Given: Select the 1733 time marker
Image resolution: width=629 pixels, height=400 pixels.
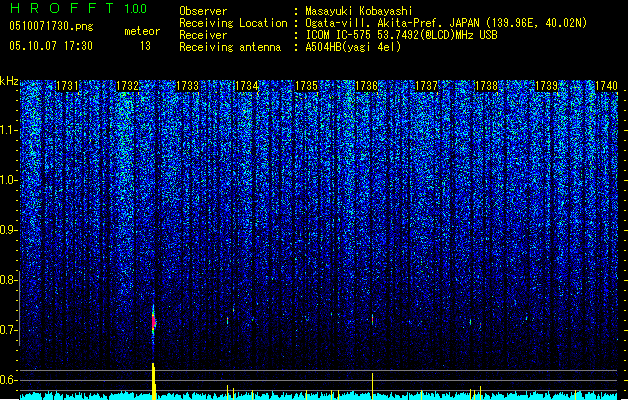Looking at the screenshot, I should [x=187, y=86].
